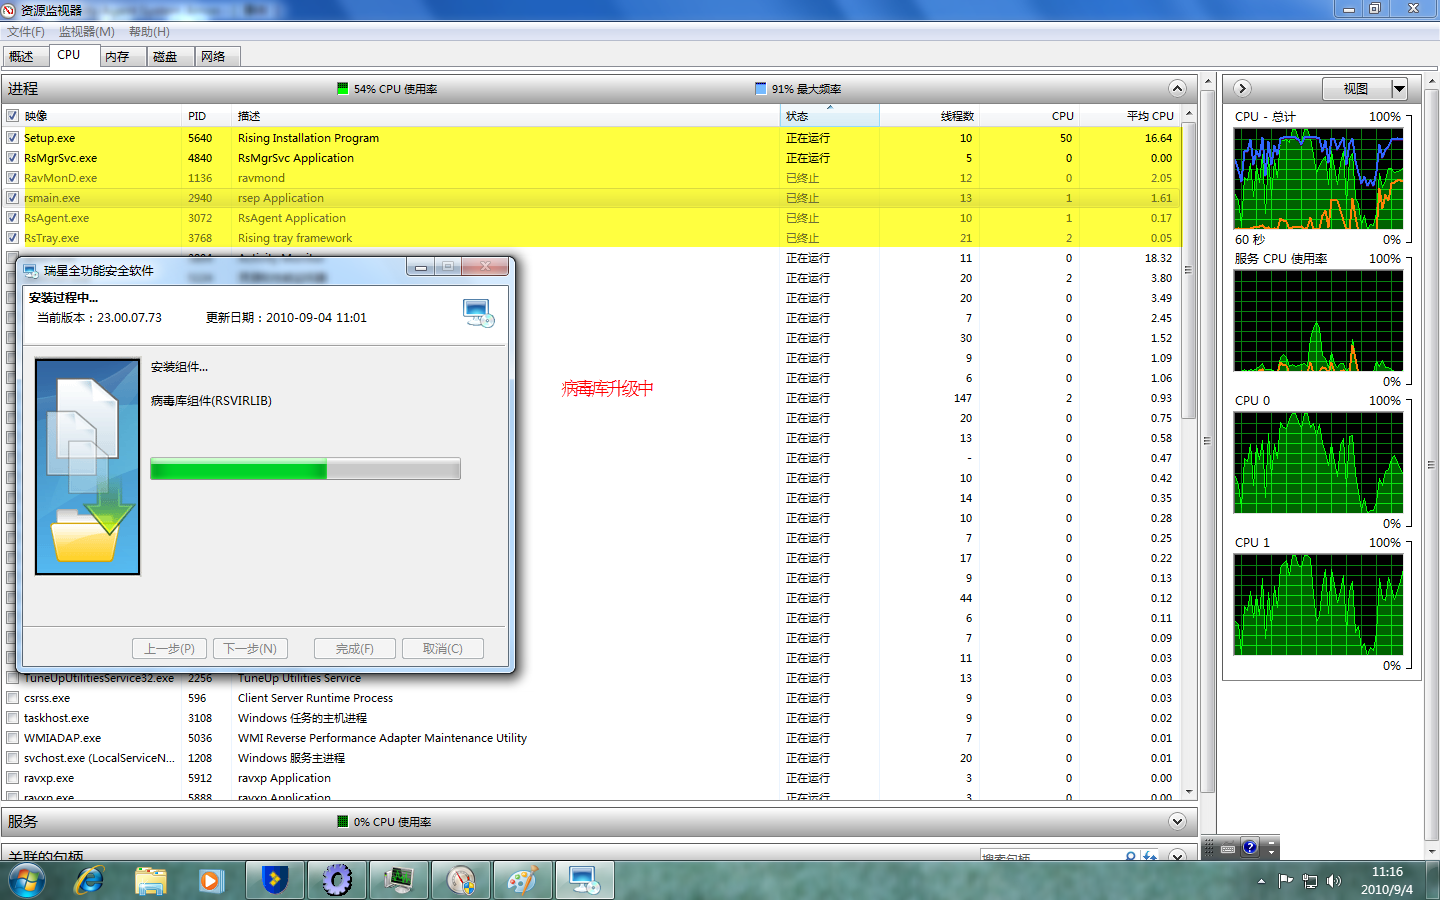1440x900 pixels.
Task: Check the taskhost.exe process checkbox
Action: pyautogui.click(x=13, y=718)
